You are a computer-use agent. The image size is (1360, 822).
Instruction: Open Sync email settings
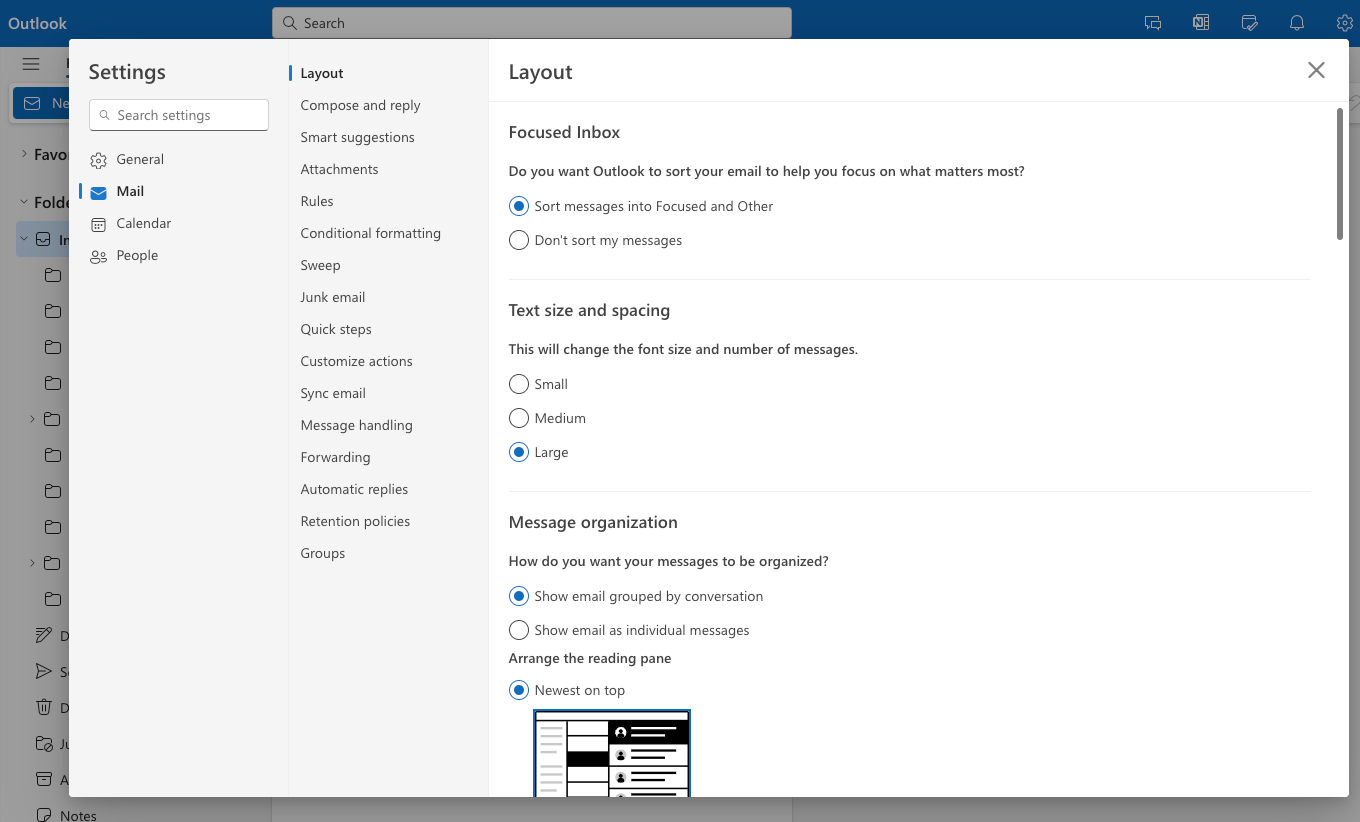[333, 393]
